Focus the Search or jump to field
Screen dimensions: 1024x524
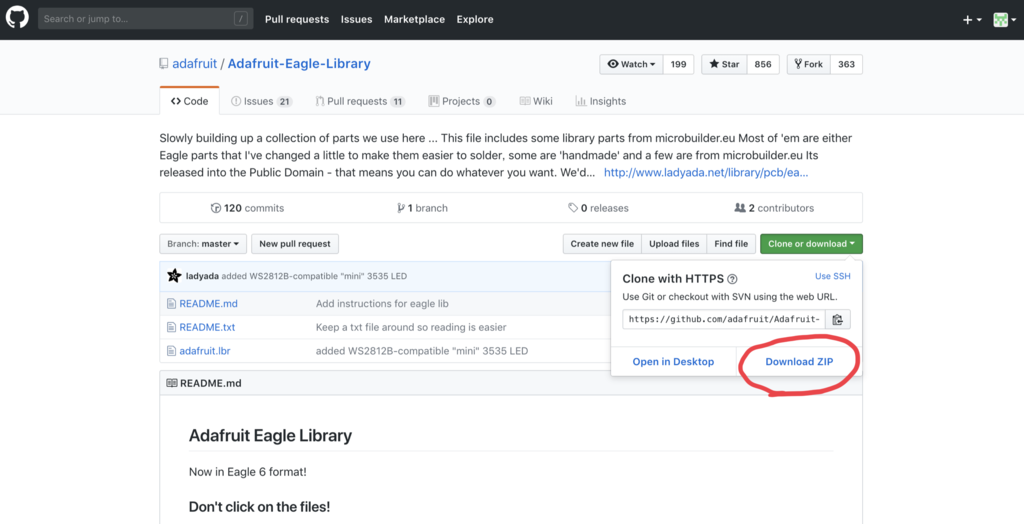(145, 19)
